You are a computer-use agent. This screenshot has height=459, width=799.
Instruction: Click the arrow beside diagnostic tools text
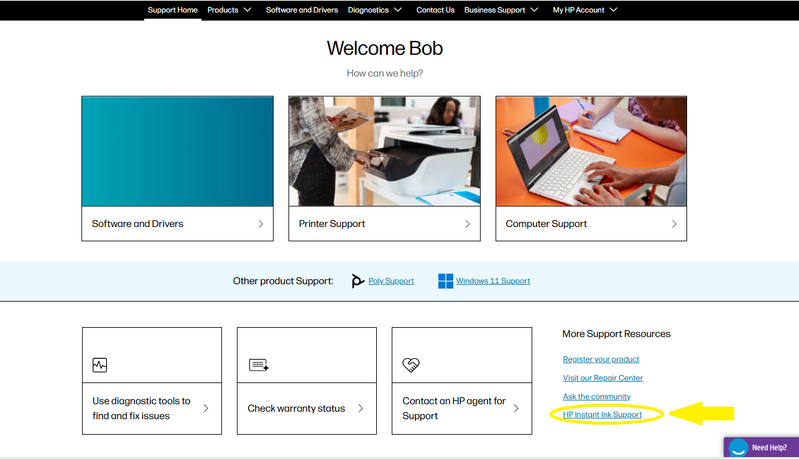[206, 408]
